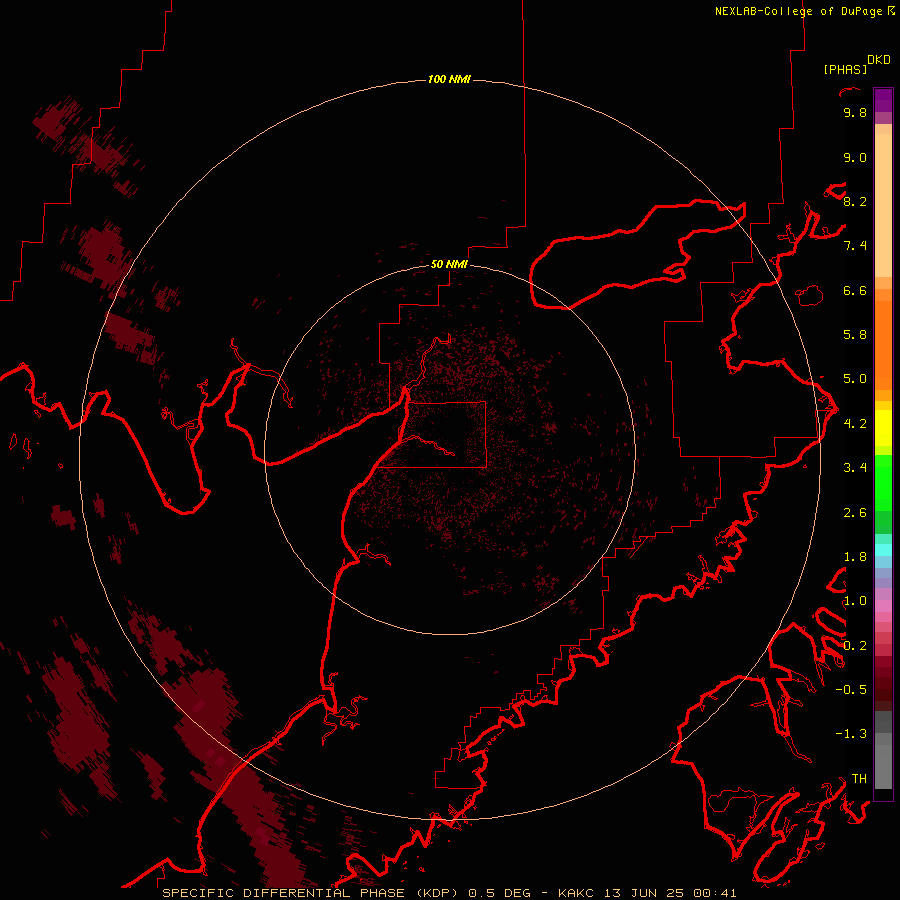Click the 3.4 value on color scale

click(x=855, y=468)
